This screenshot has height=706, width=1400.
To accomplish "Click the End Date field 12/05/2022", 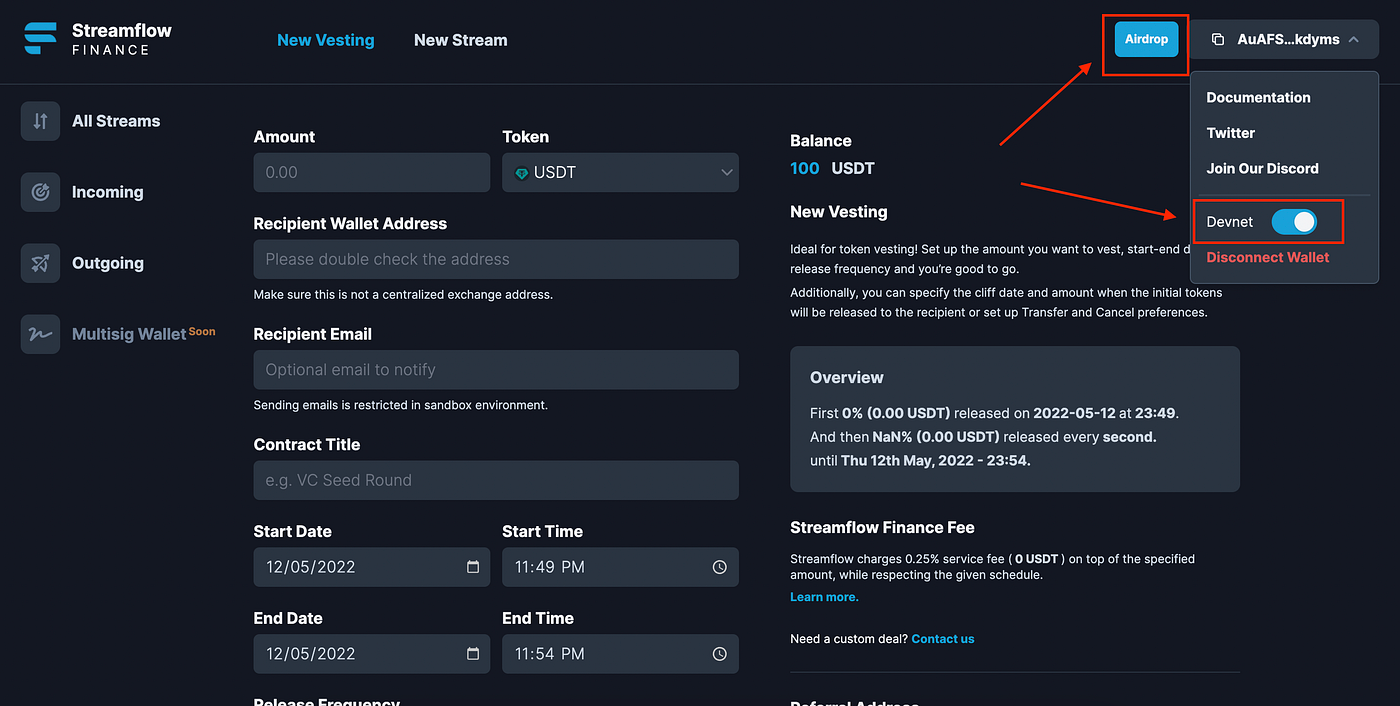I will point(372,654).
